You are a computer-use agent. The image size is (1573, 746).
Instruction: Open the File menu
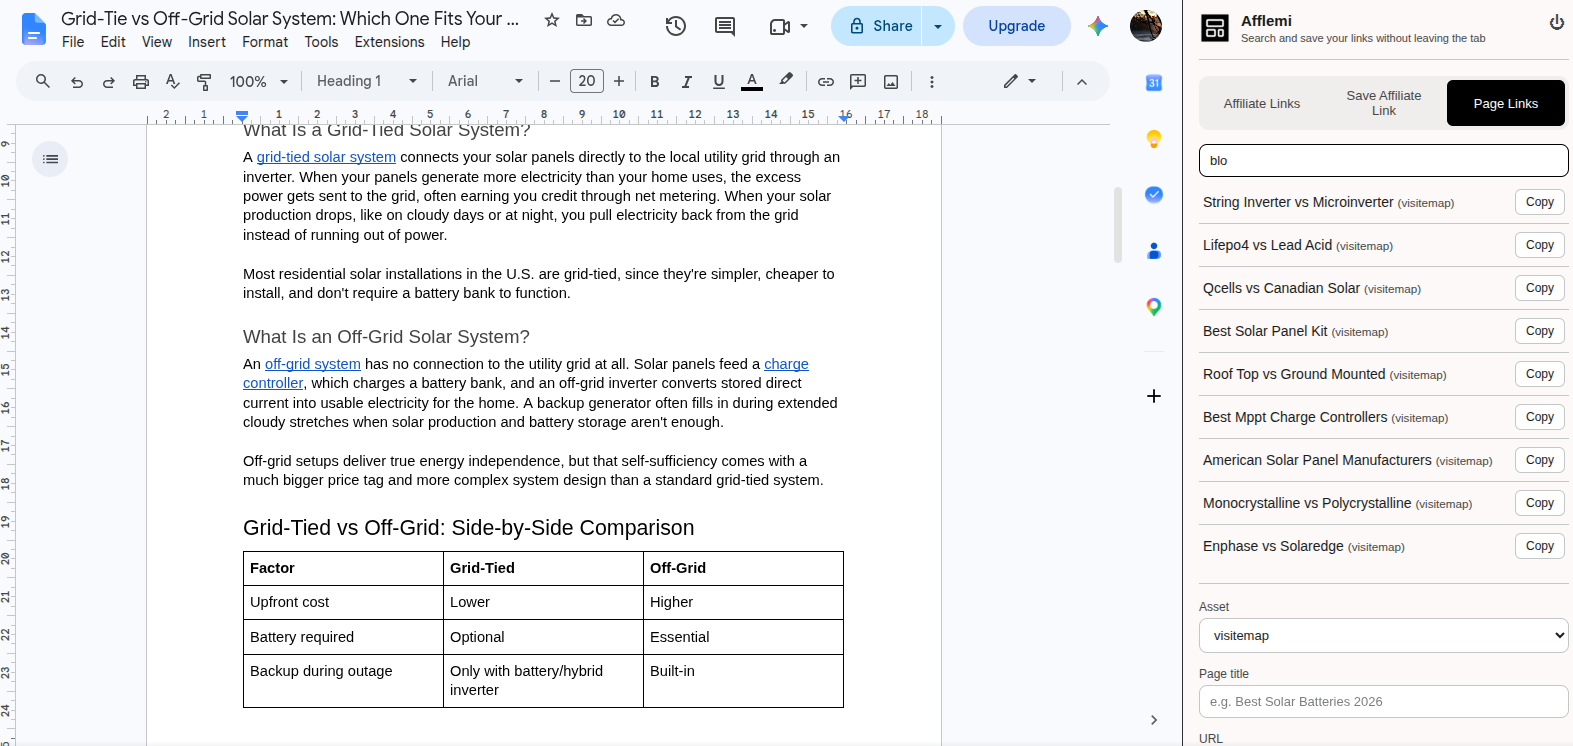(73, 42)
